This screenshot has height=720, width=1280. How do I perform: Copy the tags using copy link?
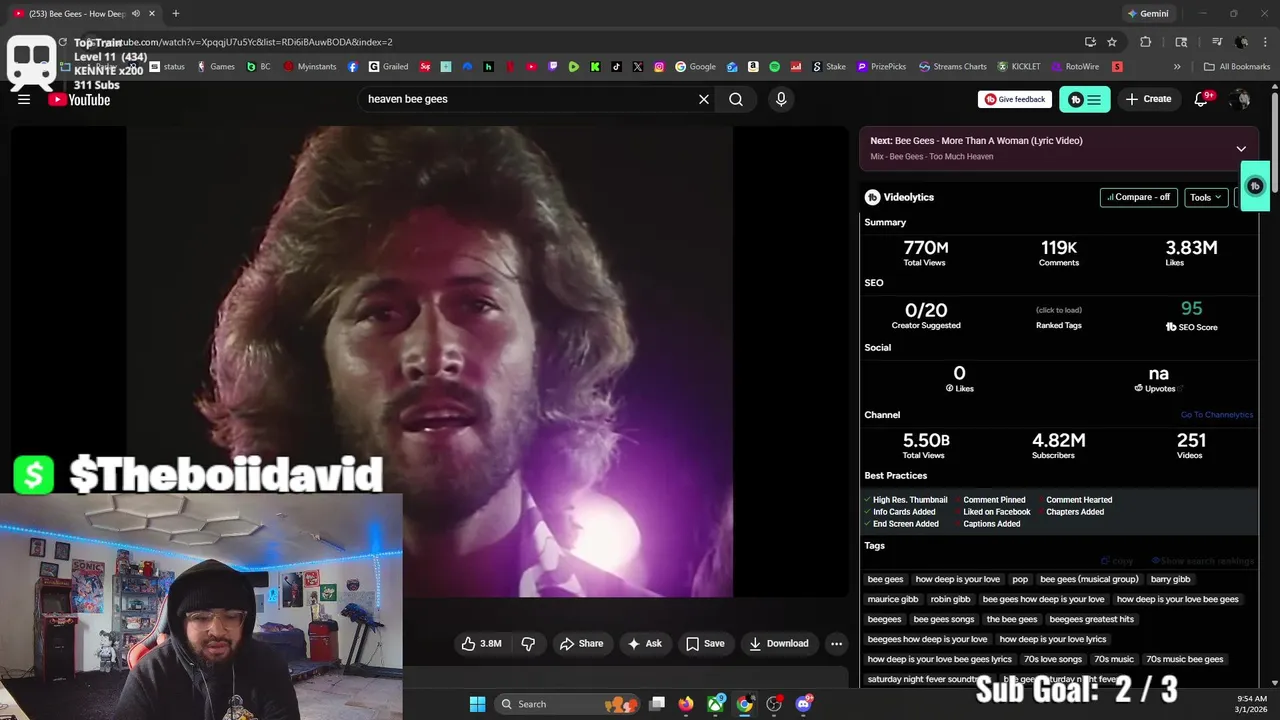pos(1118,561)
